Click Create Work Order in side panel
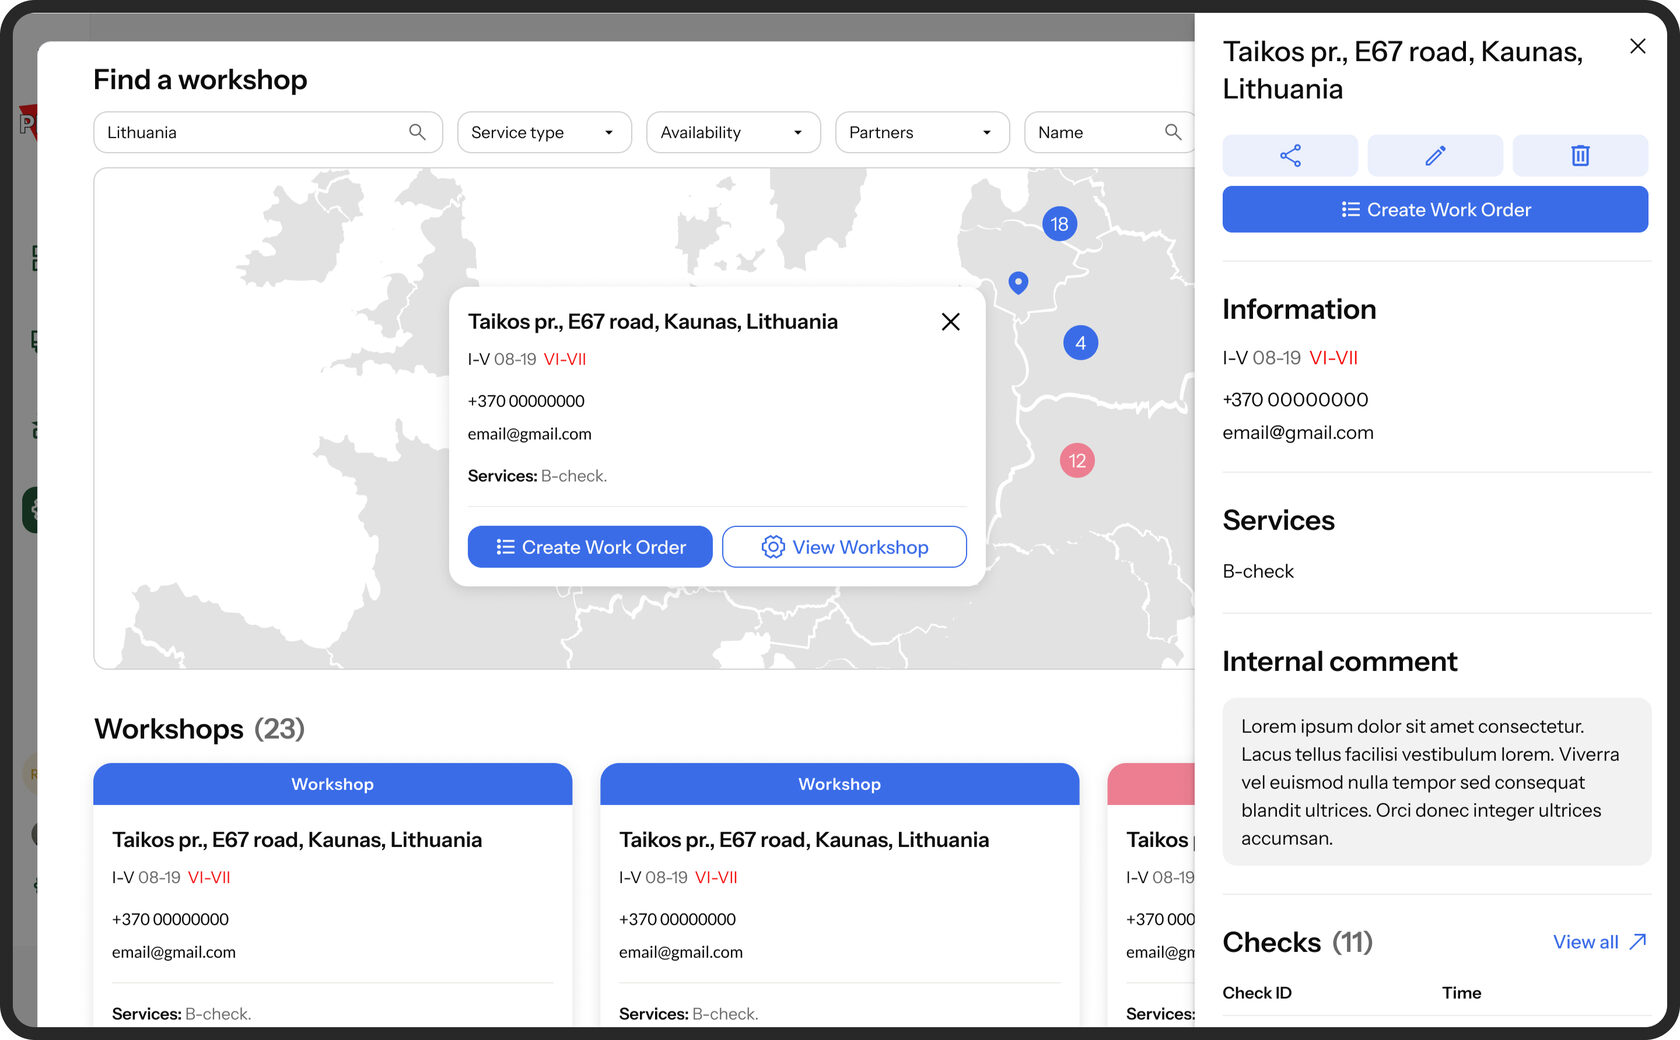The width and height of the screenshot is (1680, 1040). click(1435, 209)
